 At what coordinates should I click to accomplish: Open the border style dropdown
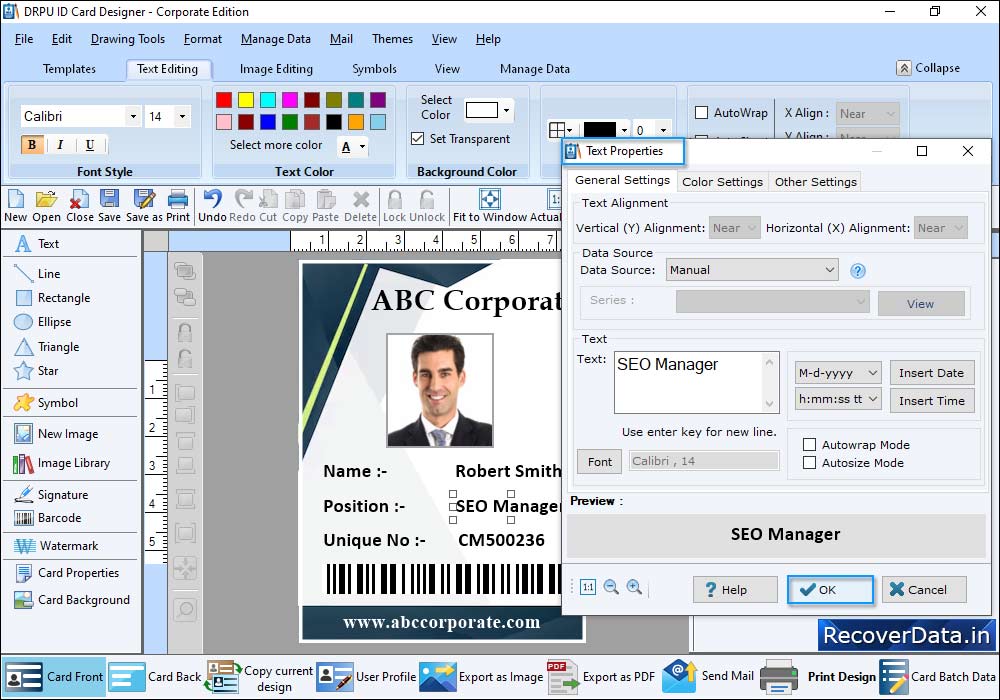pyautogui.click(x=561, y=130)
